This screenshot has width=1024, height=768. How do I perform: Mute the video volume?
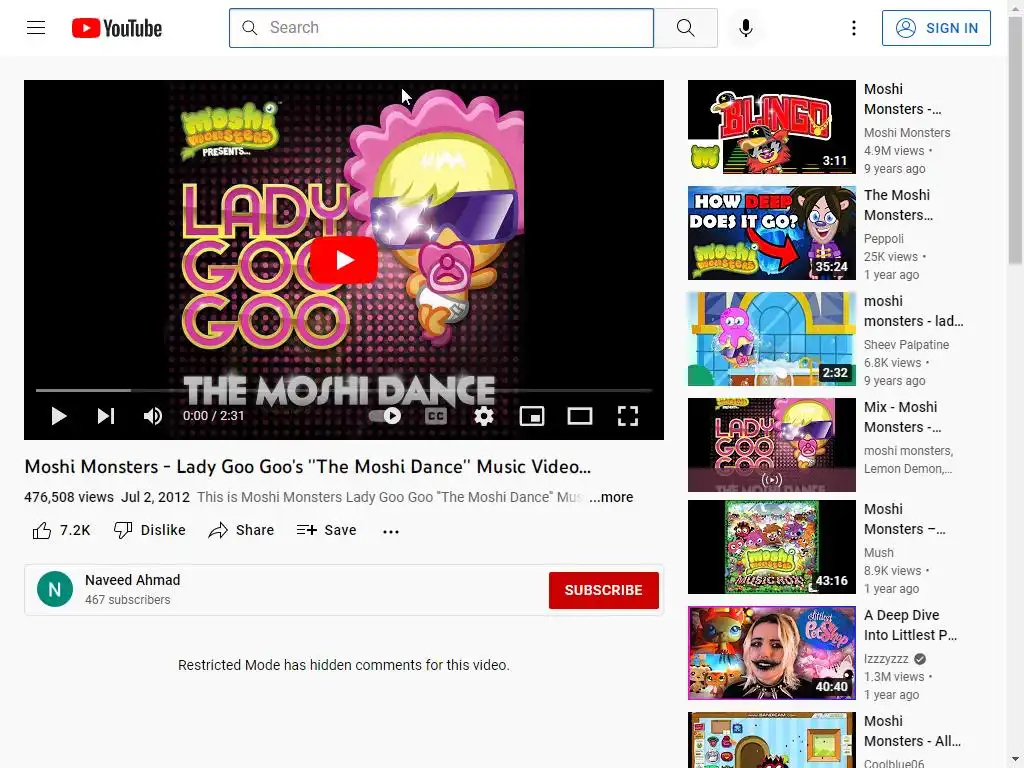tap(153, 416)
